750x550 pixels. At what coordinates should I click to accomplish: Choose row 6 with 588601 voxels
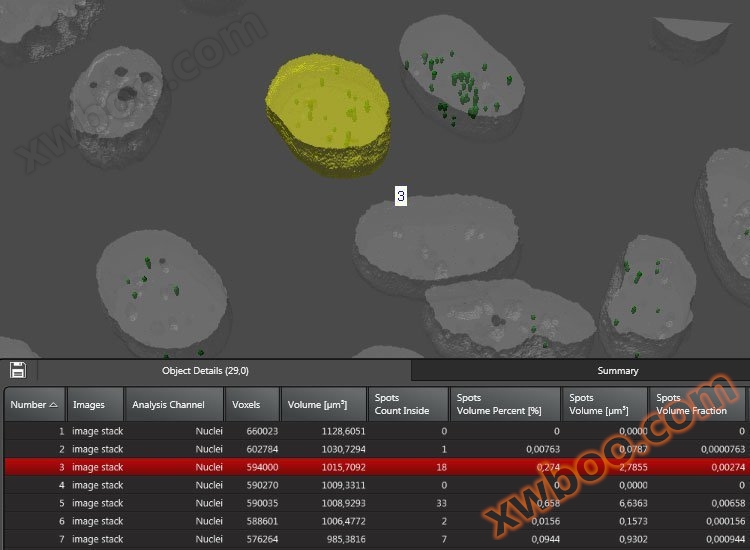point(300,521)
